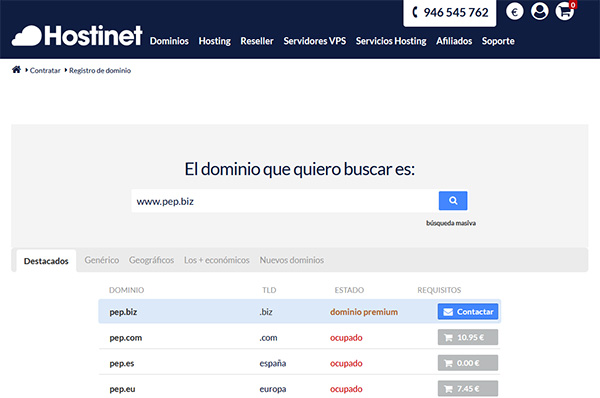Click the ESTADO column header
This screenshot has width=600, height=398.
click(349, 290)
